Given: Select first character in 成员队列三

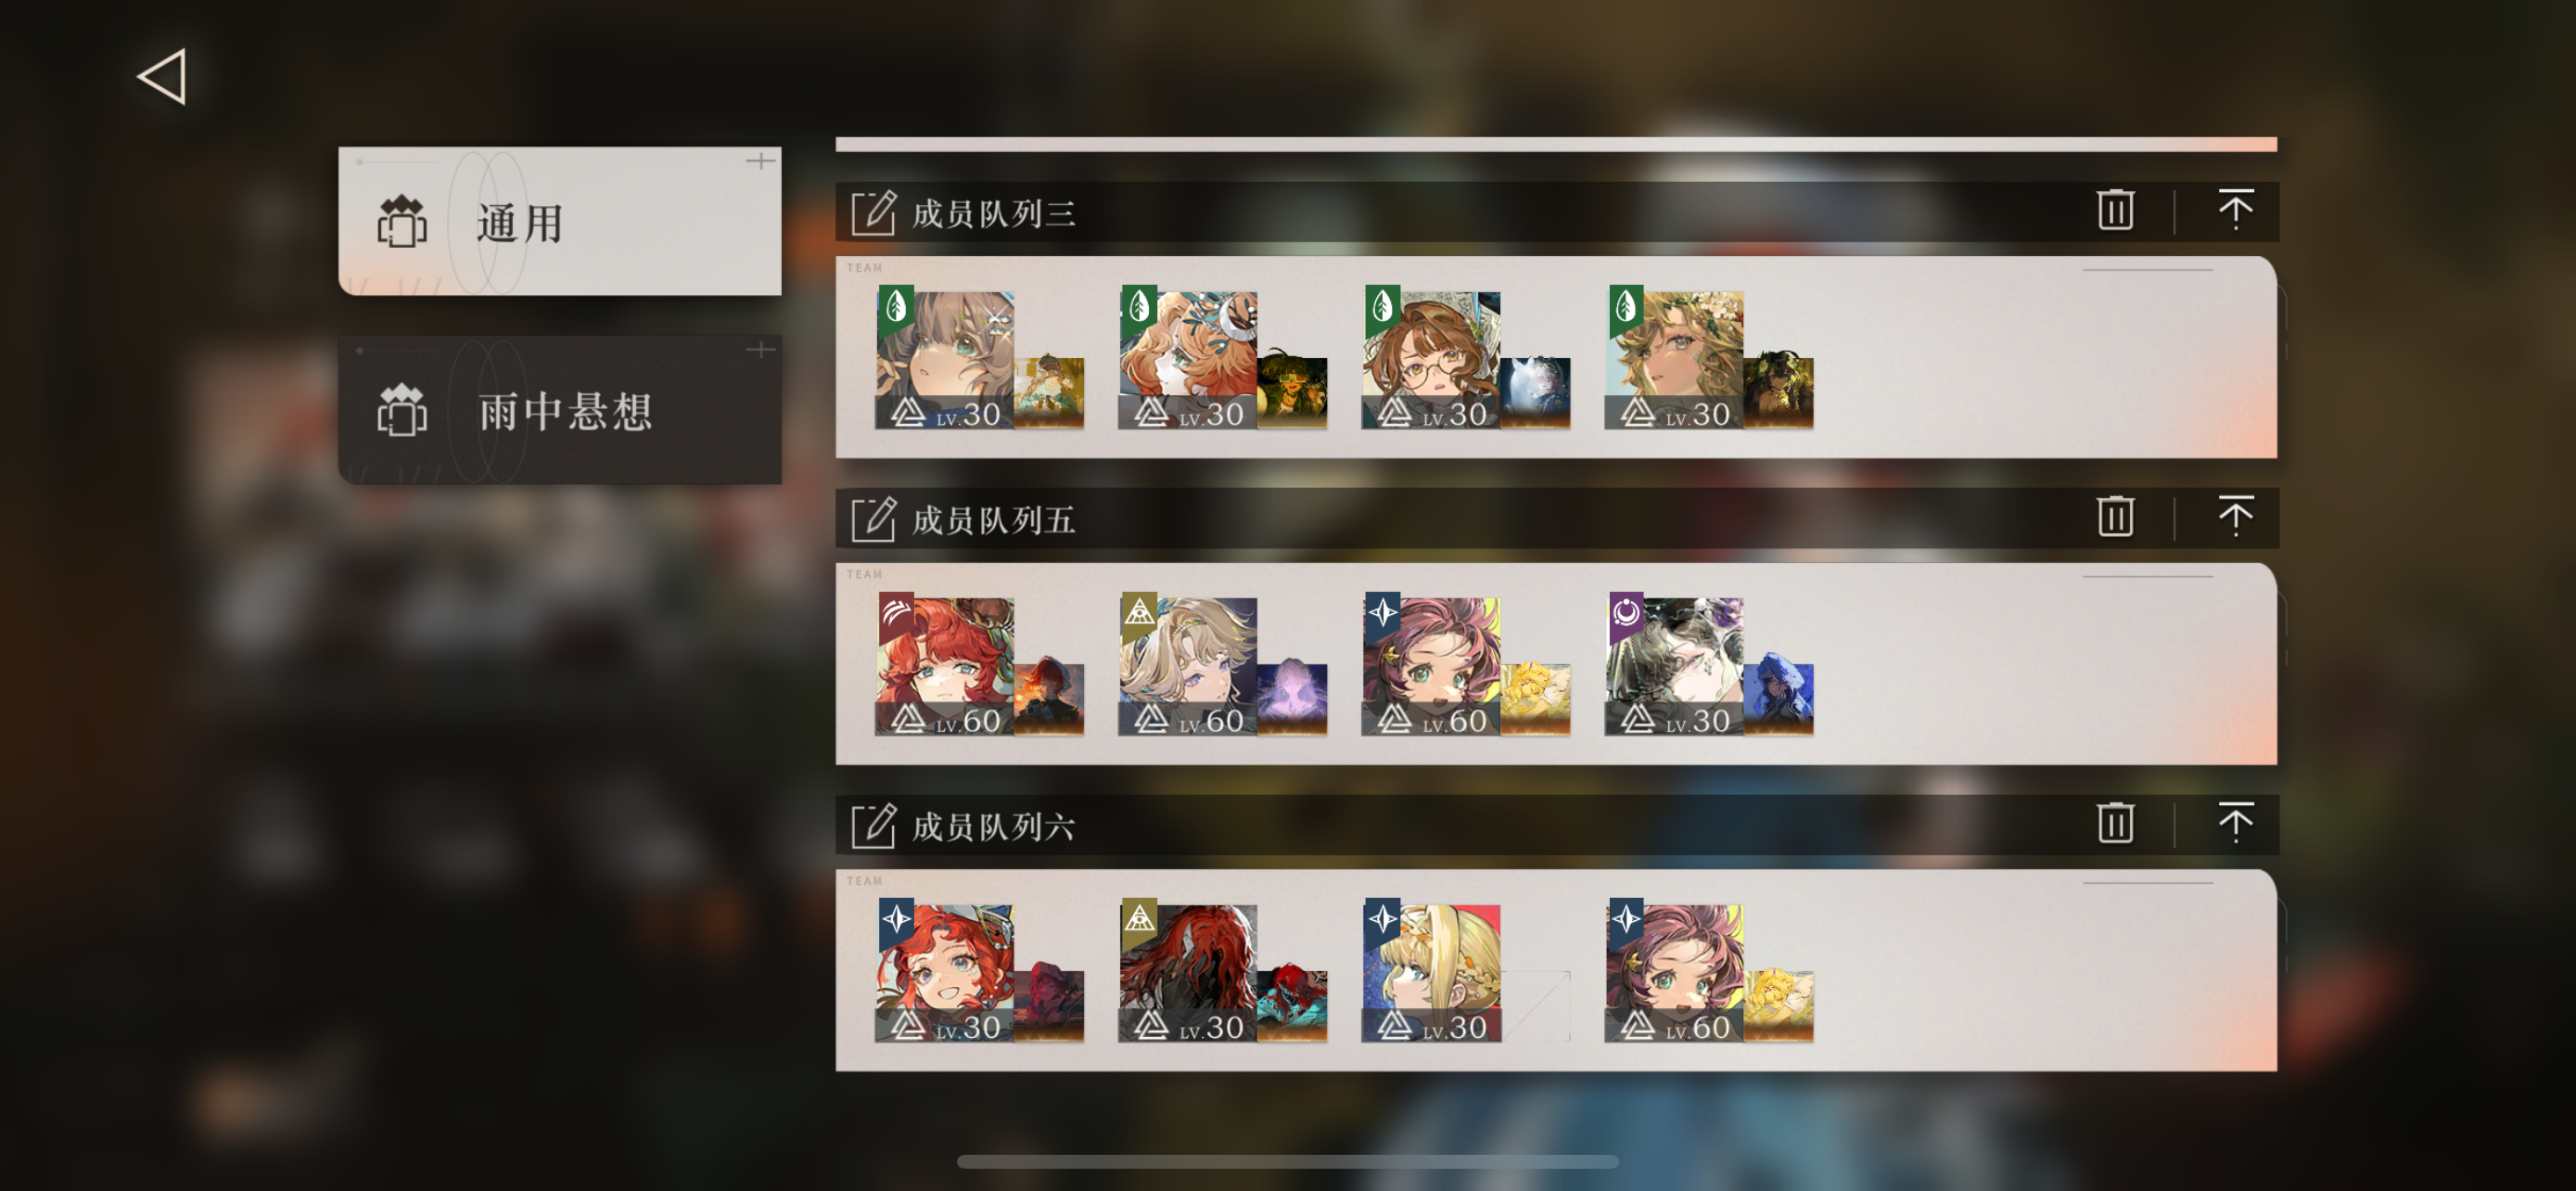Looking at the screenshot, I should tap(945, 360).
